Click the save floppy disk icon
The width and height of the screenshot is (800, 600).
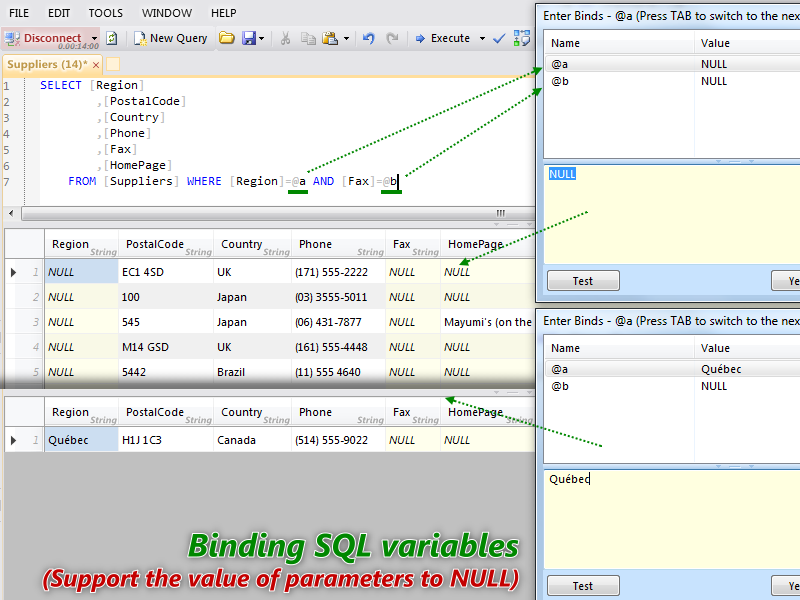click(x=248, y=38)
